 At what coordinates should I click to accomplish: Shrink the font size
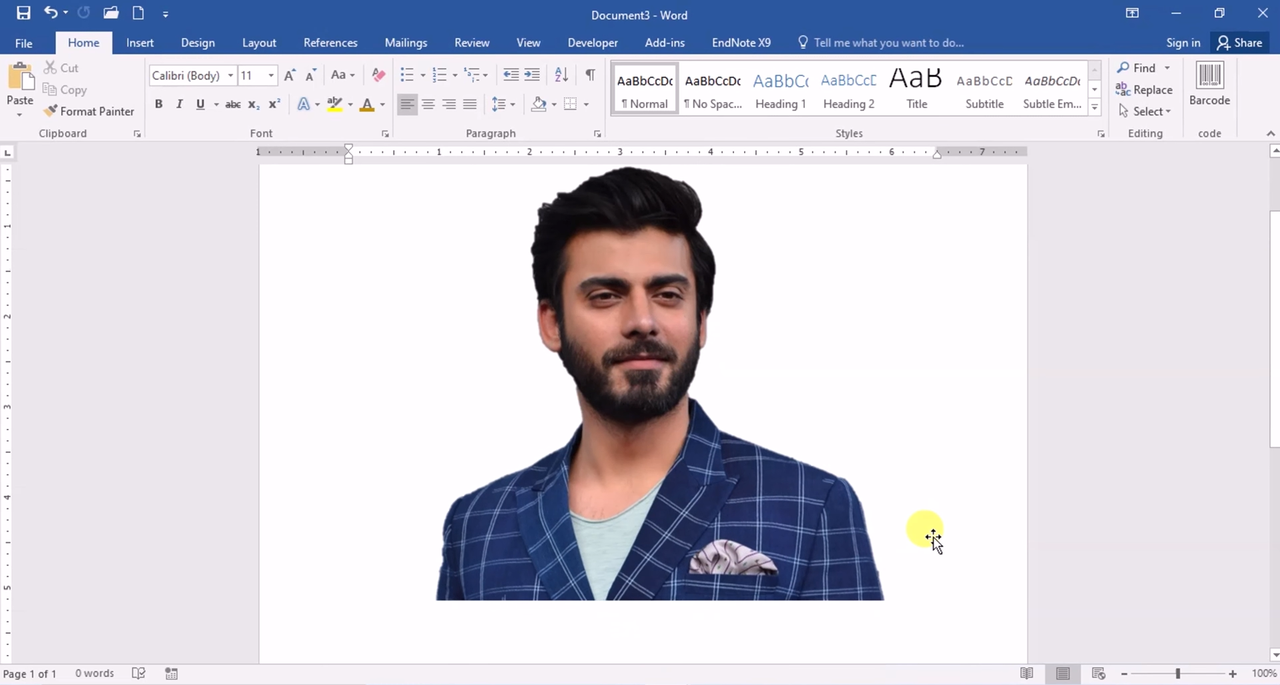[311, 75]
